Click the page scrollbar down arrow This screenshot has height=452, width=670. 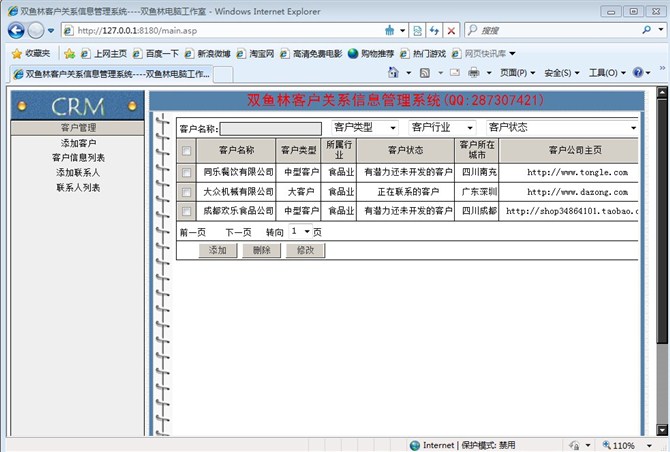pyautogui.click(x=662, y=430)
